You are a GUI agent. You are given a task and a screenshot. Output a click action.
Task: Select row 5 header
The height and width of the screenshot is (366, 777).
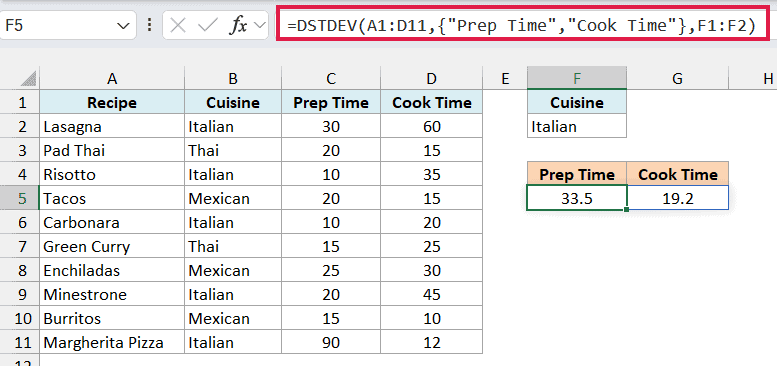(20, 199)
